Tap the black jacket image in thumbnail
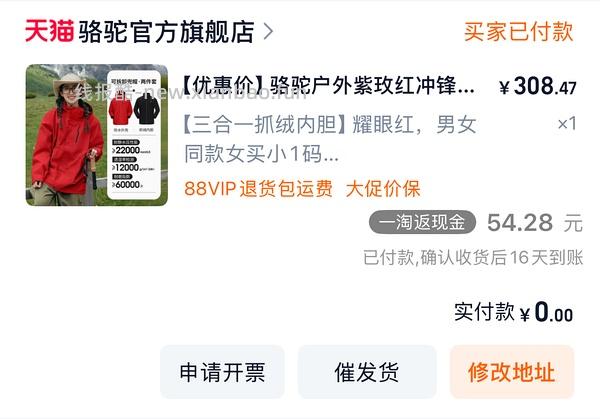Viewport: 600px width, 419px height. (146, 110)
